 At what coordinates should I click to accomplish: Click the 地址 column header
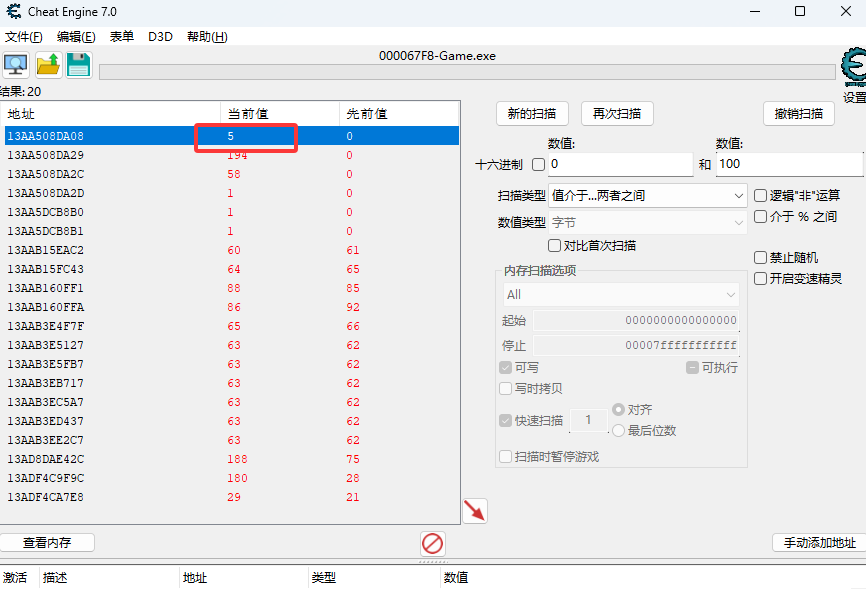[x=110, y=114]
